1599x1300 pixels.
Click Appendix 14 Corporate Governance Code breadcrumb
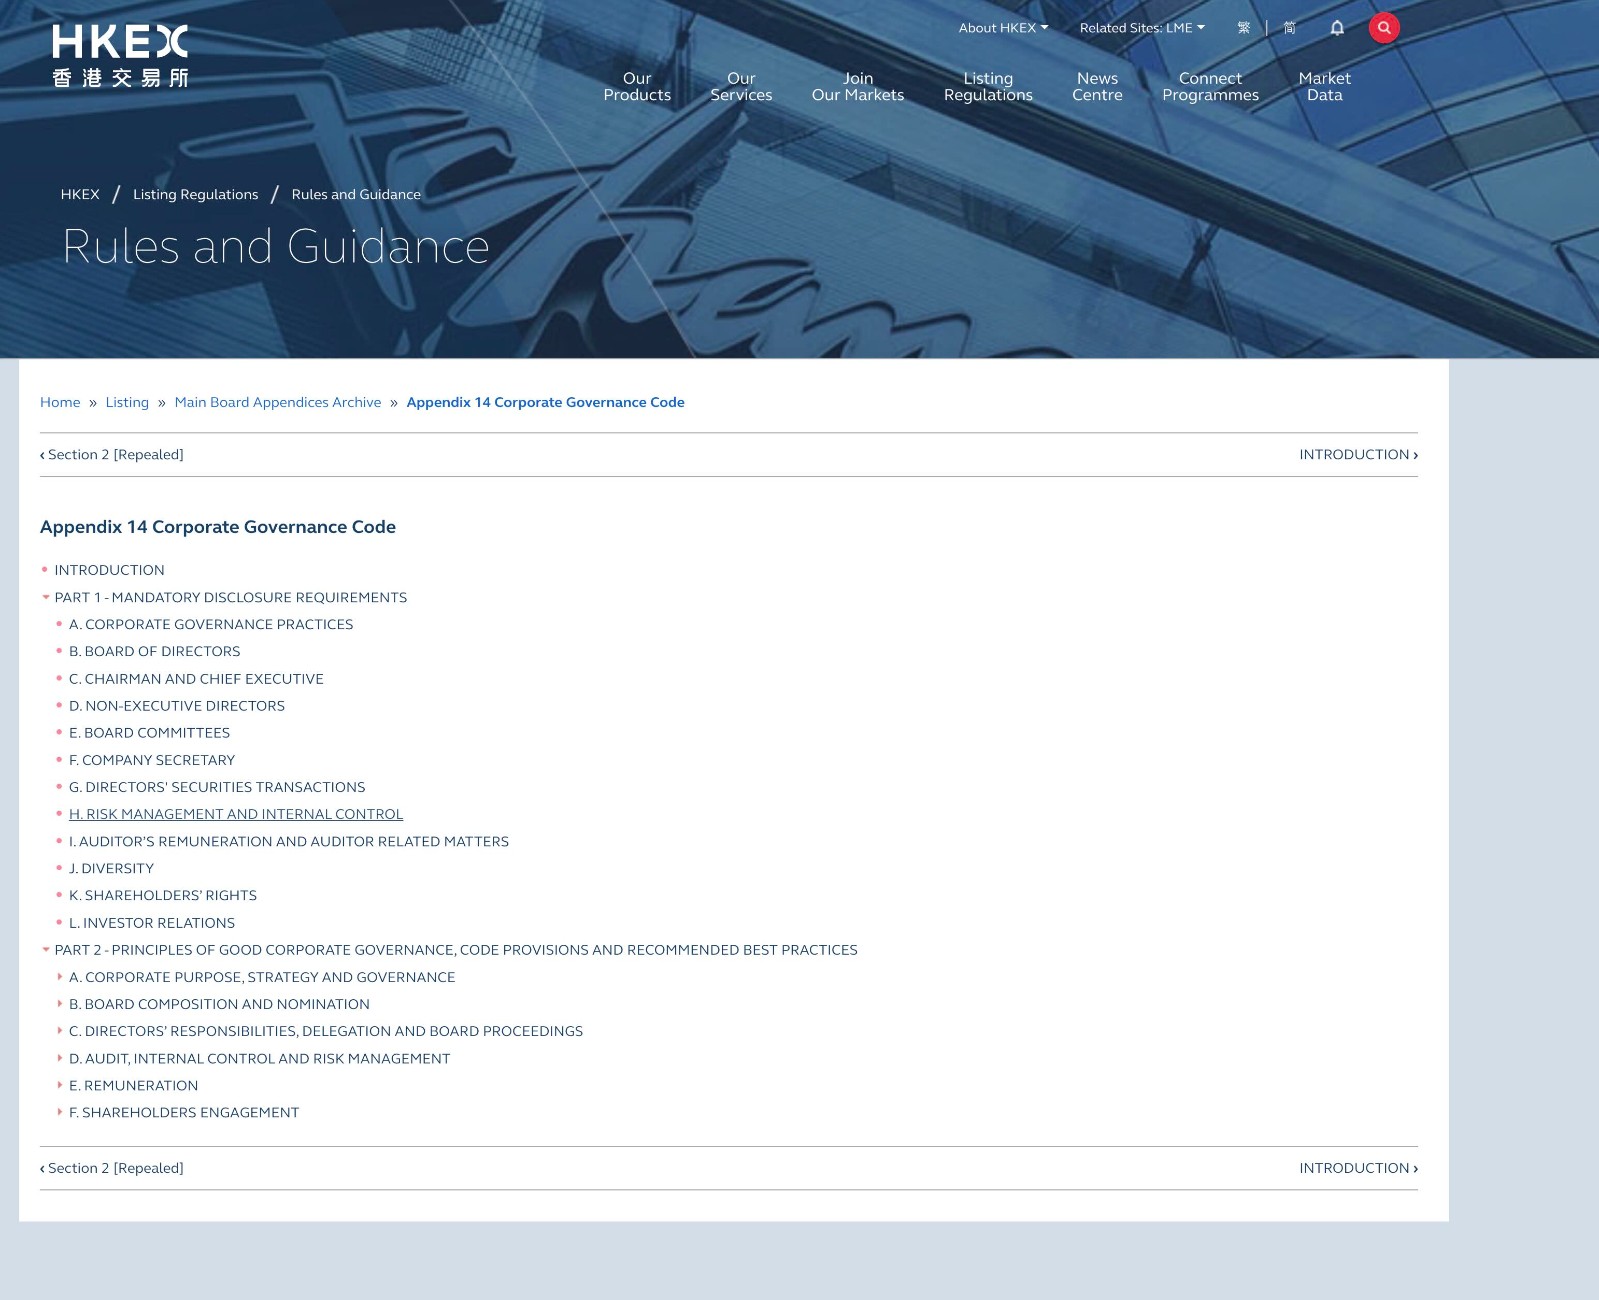click(545, 402)
